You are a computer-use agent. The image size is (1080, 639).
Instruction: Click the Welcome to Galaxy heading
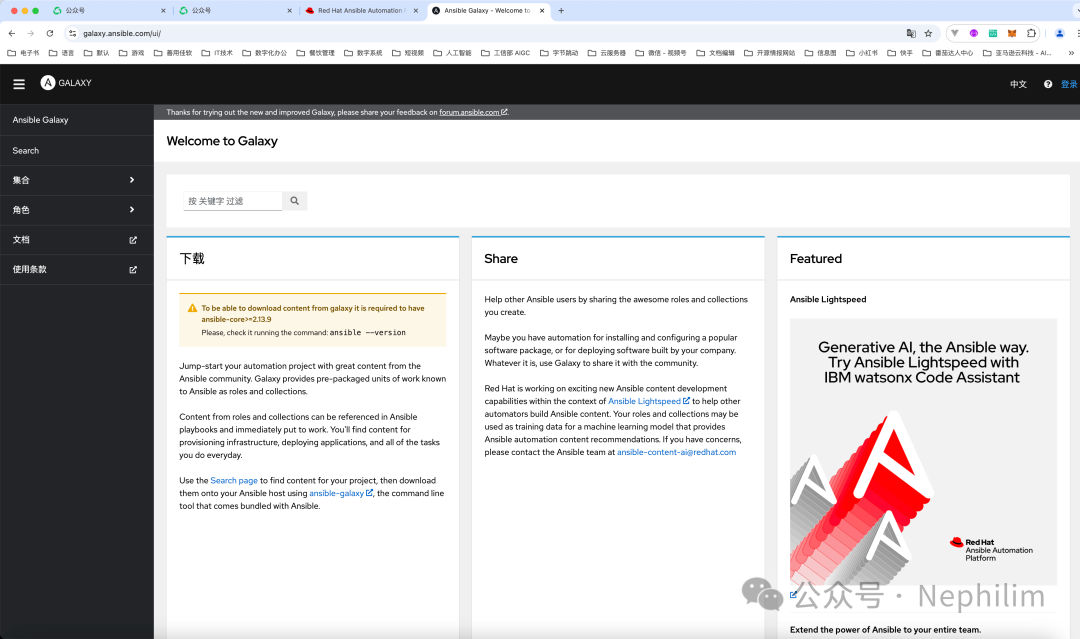pyautogui.click(x=222, y=141)
